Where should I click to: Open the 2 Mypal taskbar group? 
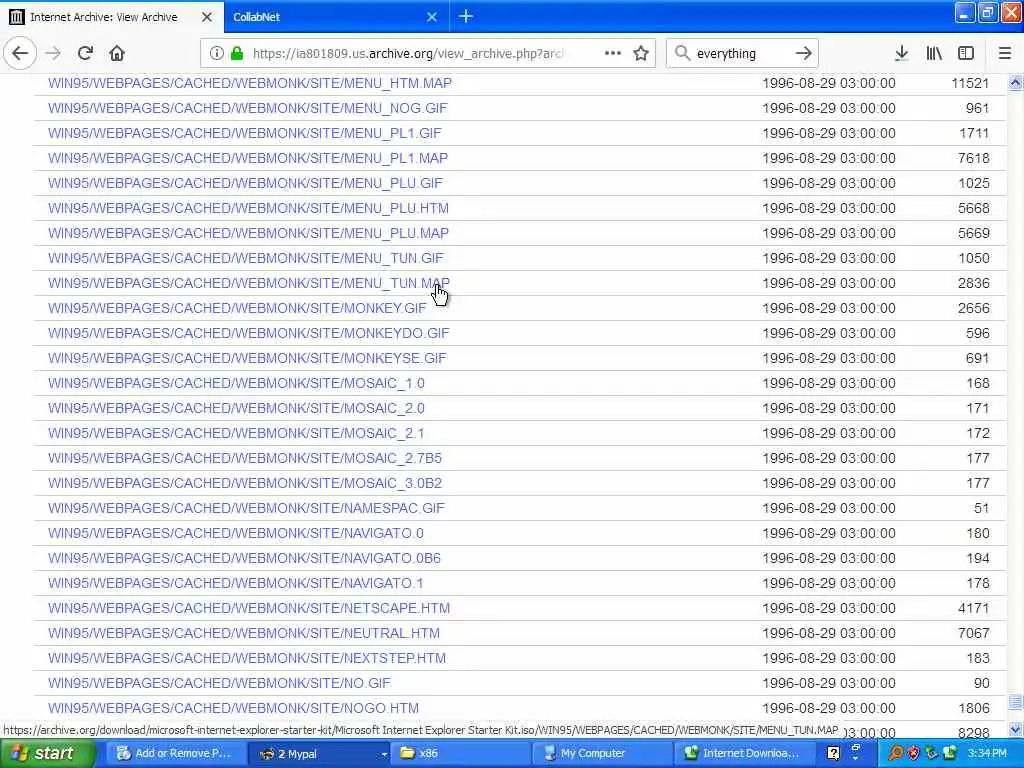click(x=319, y=753)
